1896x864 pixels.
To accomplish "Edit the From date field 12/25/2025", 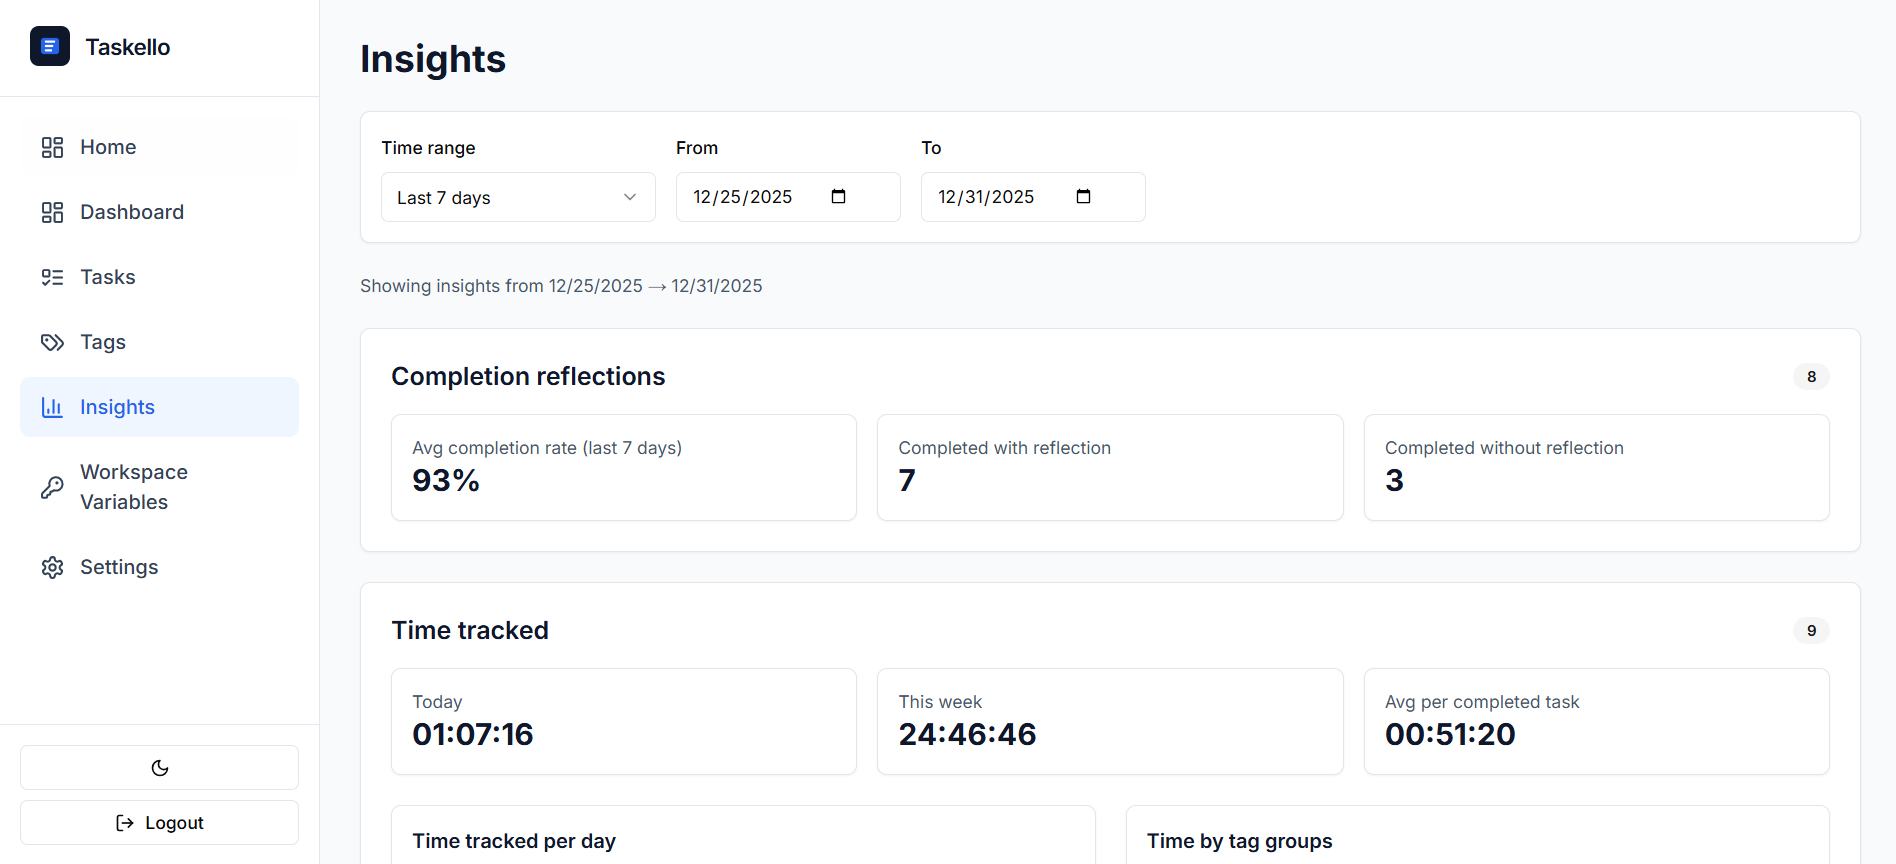I will 788,197.
